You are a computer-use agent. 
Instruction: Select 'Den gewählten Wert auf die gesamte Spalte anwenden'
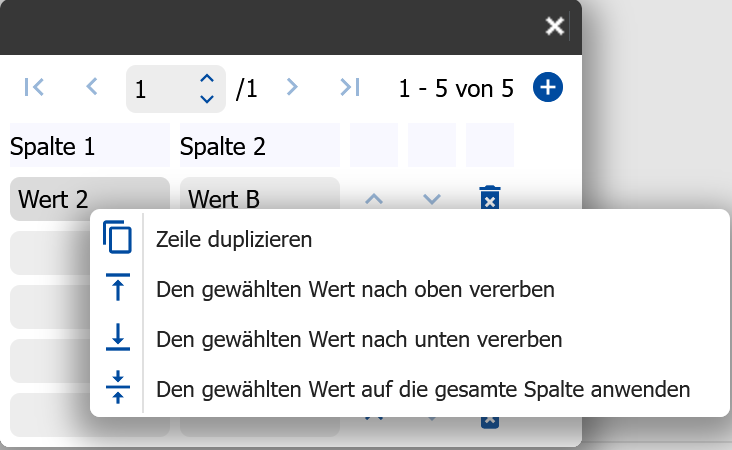tap(423, 387)
